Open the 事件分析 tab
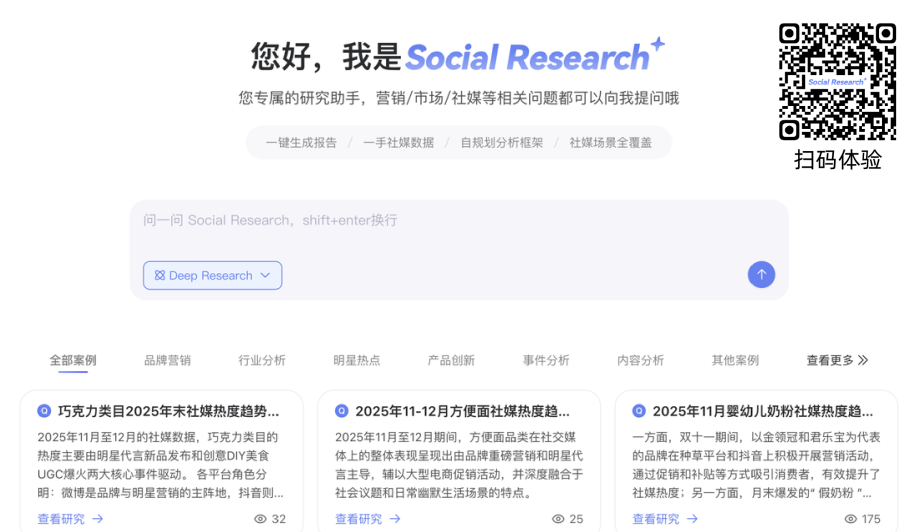Viewport: 918px width, 532px height. (x=546, y=360)
